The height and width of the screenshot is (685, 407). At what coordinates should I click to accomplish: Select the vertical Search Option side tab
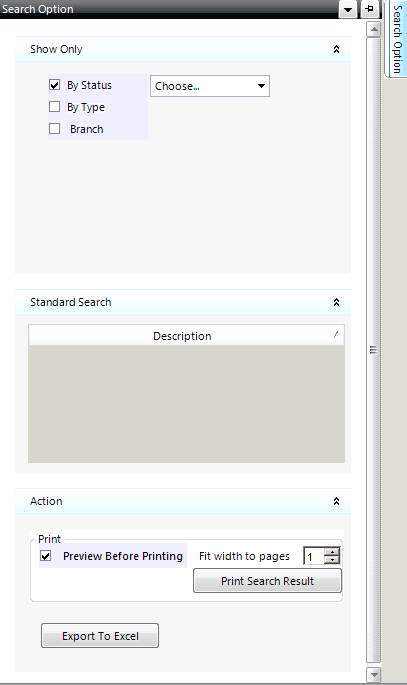pyautogui.click(x=396, y=38)
